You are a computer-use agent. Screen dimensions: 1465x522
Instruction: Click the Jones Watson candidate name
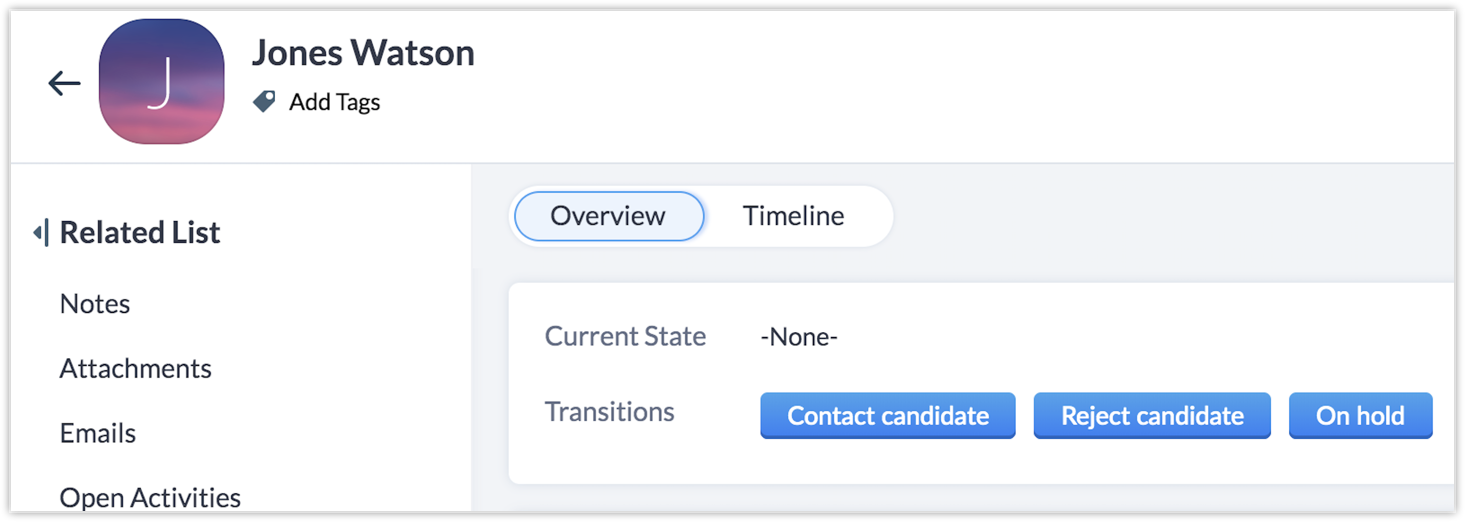click(x=362, y=53)
